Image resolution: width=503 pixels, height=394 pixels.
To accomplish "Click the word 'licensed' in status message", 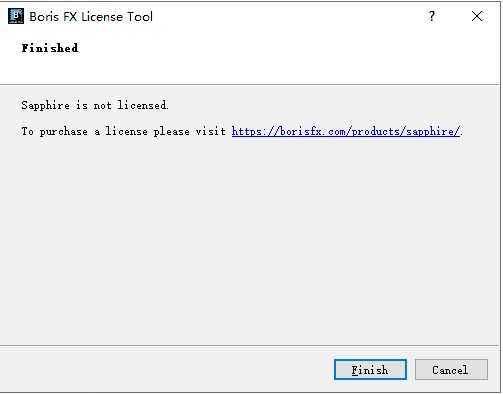I will point(142,105).
